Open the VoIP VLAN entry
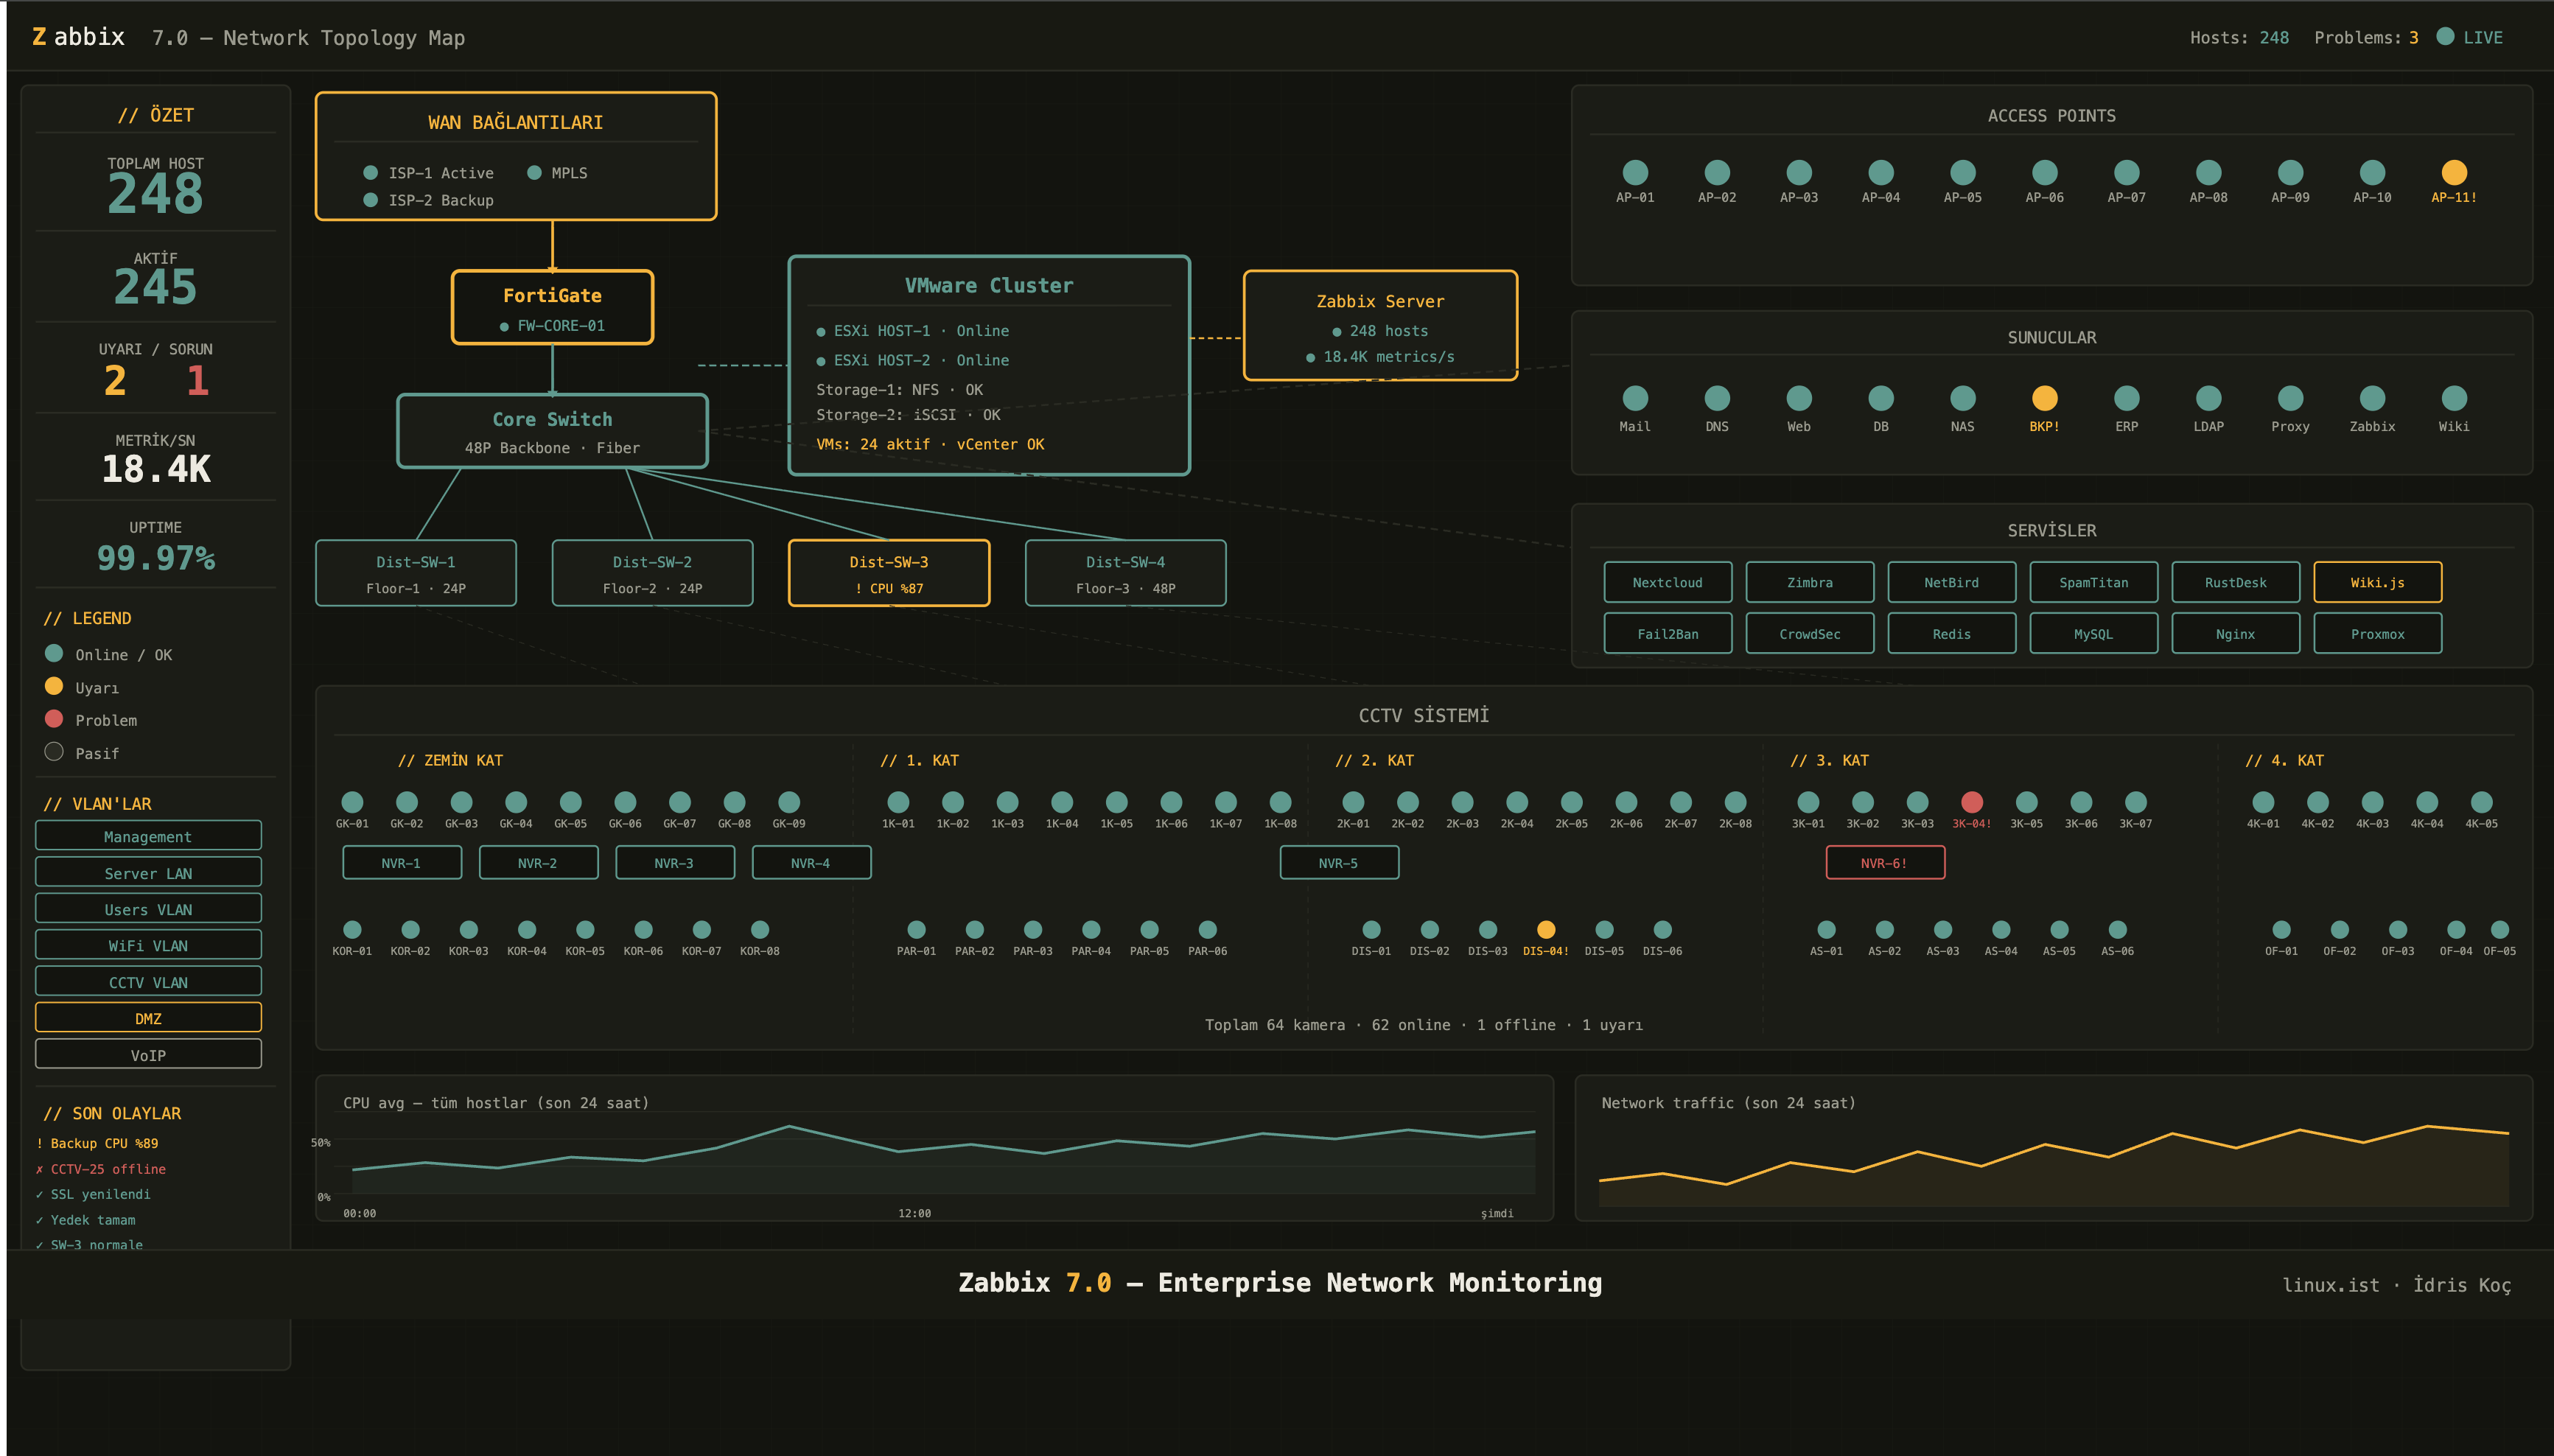Viewport: 2554px width, 1456px height. coord(148,1054)
